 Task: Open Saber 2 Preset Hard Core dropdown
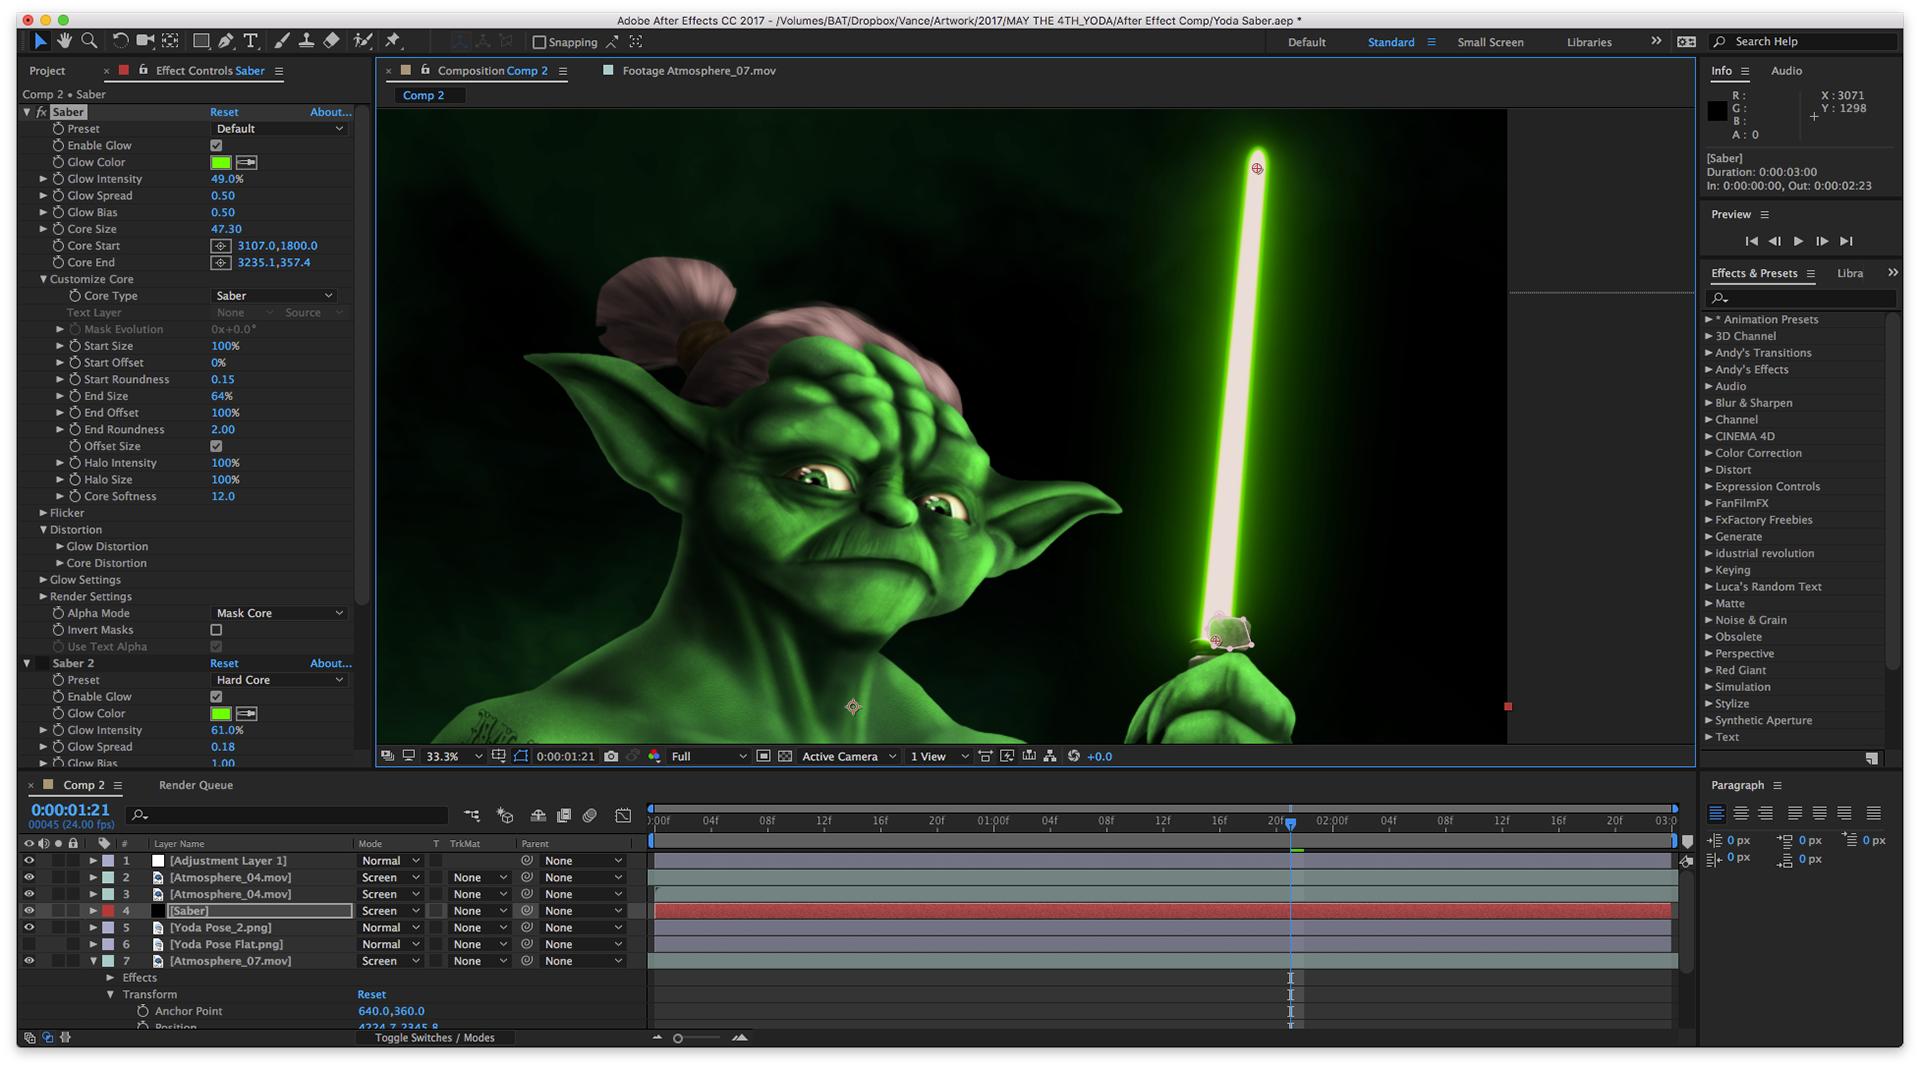279,681
